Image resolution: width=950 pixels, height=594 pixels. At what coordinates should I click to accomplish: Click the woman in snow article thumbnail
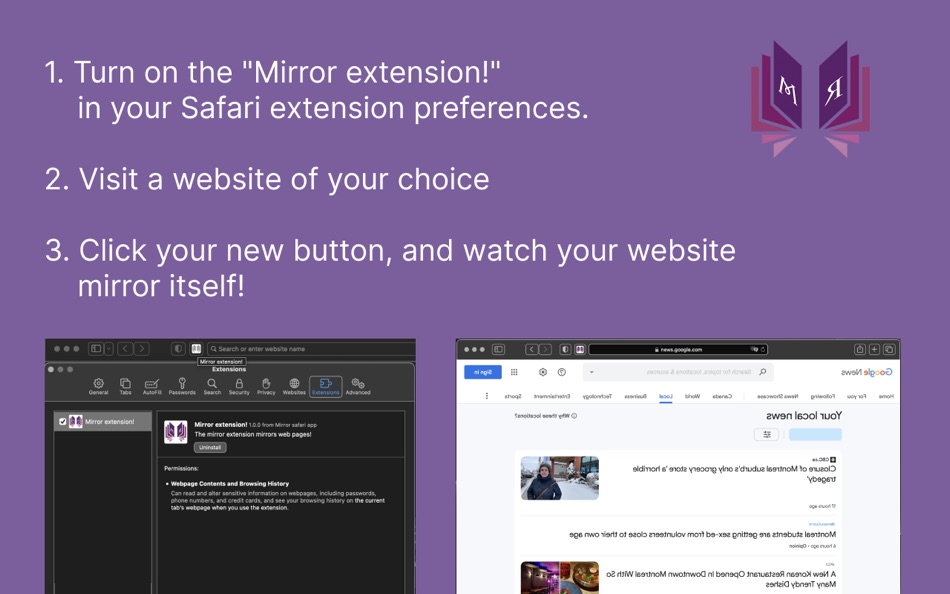559,478
